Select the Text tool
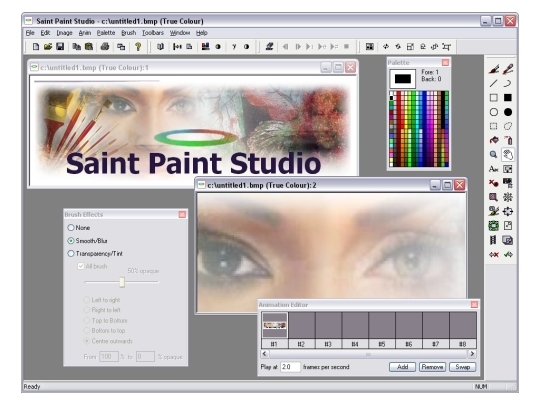The width and height of the screenshot is (540, 405). coord(494,169)
